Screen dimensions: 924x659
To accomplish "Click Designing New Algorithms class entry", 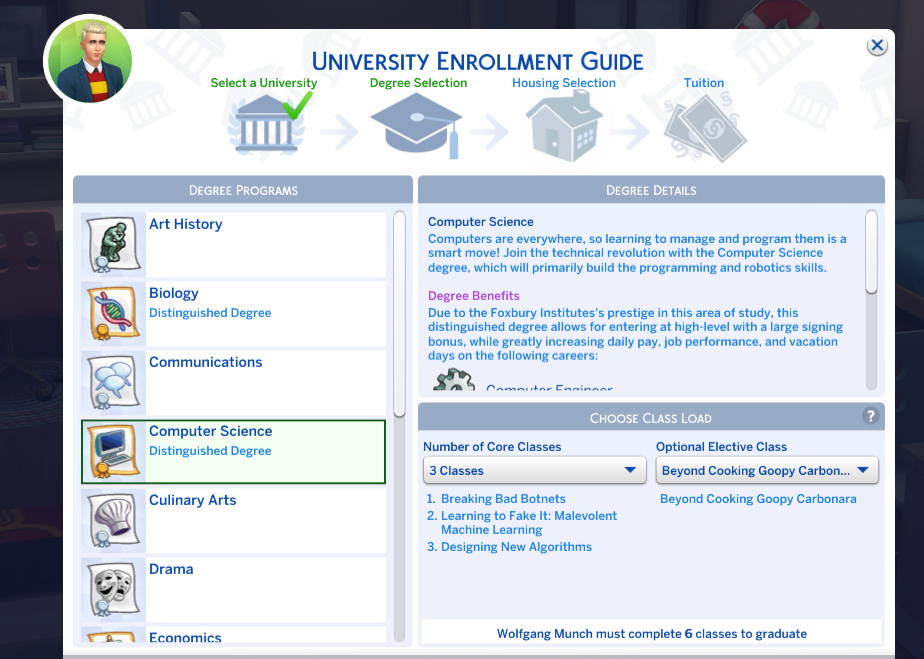I will tap(516, 547).
